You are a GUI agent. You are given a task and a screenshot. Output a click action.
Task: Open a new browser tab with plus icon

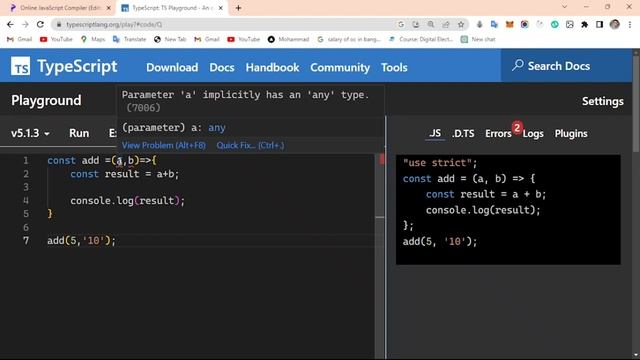238,8
